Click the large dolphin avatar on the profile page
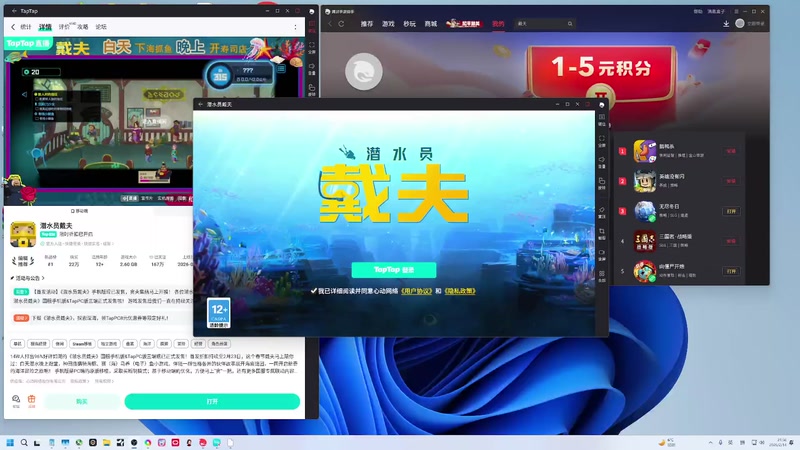This screenshot has height=450, width=800. pos(364,71)
